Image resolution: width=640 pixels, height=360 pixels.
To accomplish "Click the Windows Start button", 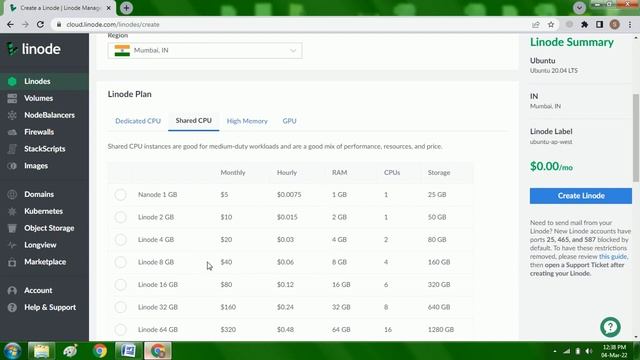I will point(12,351).
